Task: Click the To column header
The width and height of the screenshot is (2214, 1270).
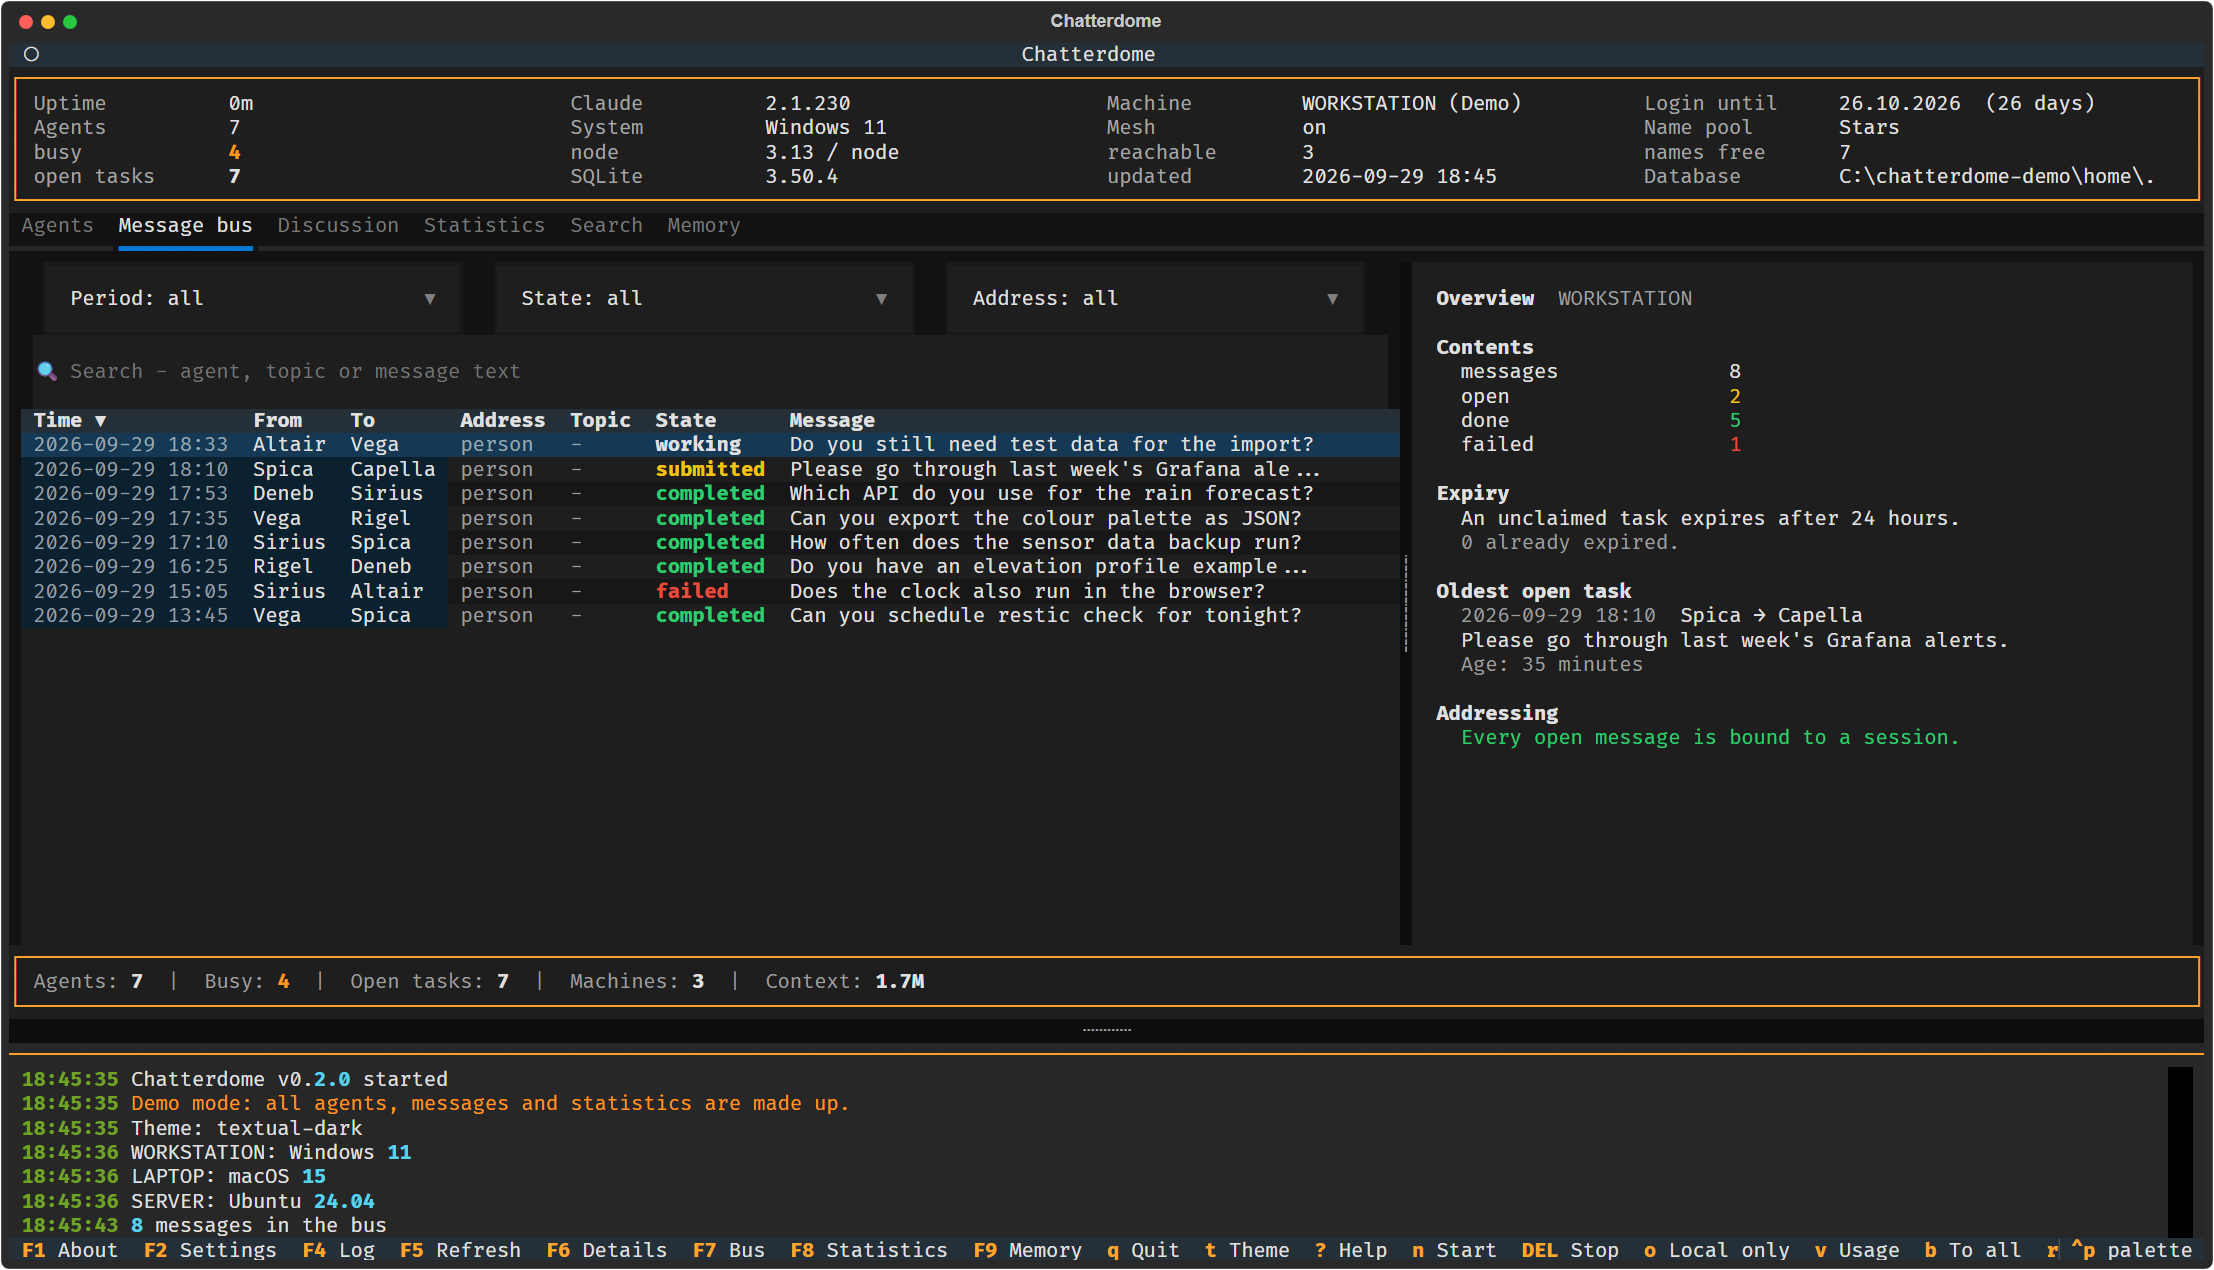Action: coord(362,420)
